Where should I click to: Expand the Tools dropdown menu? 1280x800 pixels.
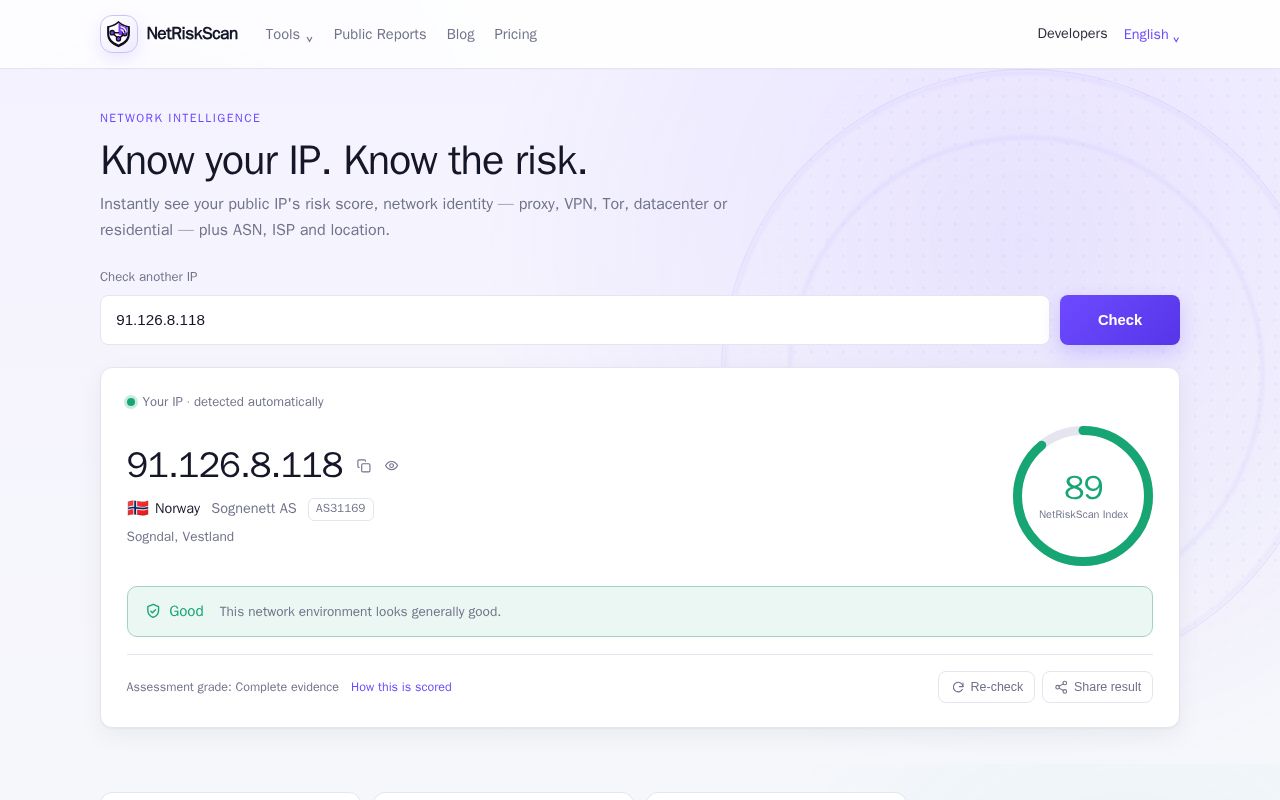289,34
